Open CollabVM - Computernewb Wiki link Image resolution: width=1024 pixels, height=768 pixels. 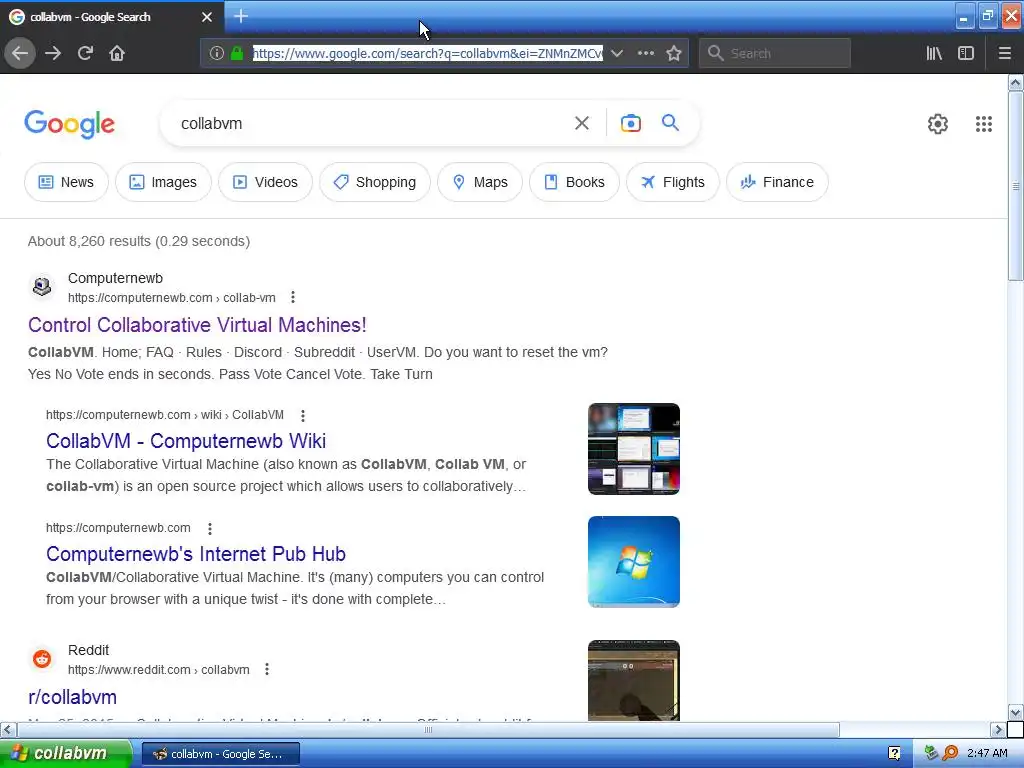[x=185, y=441]
